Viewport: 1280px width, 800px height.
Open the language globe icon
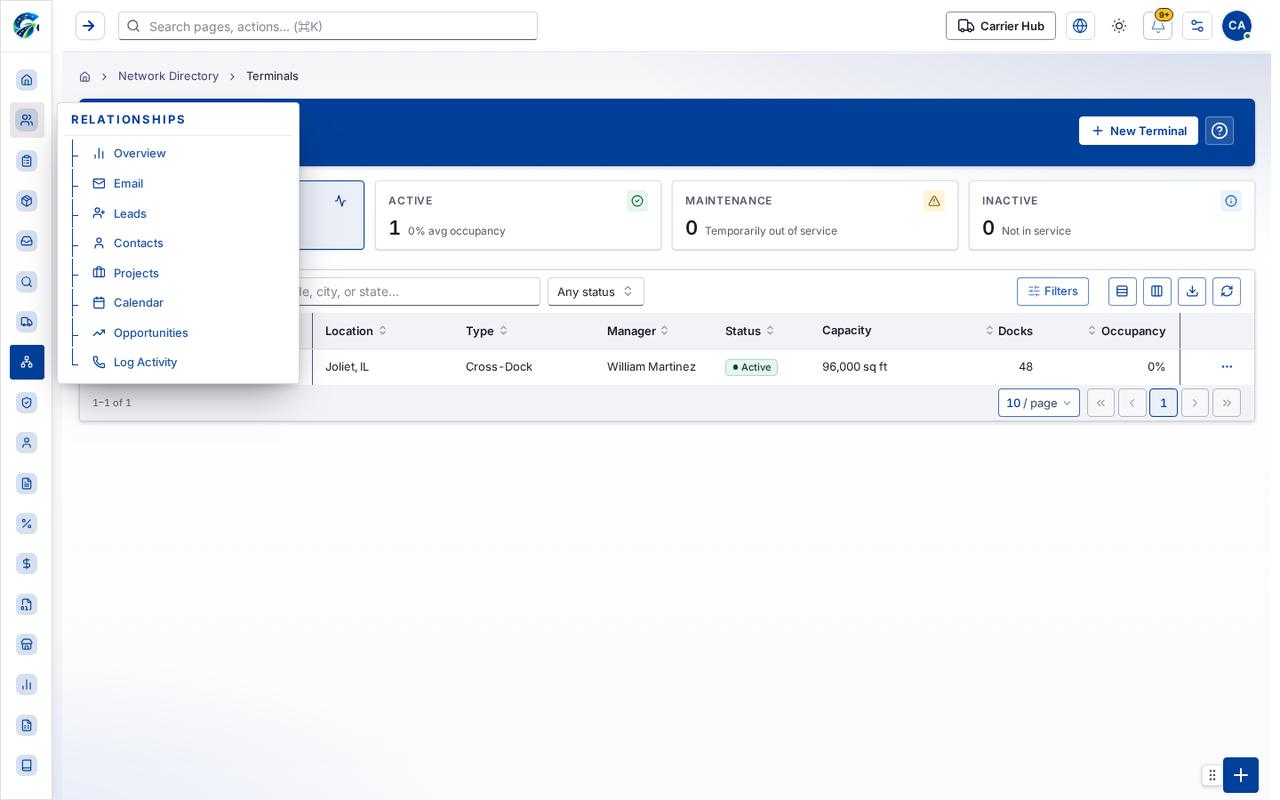pyautogui.click(x=1080, y=26)
